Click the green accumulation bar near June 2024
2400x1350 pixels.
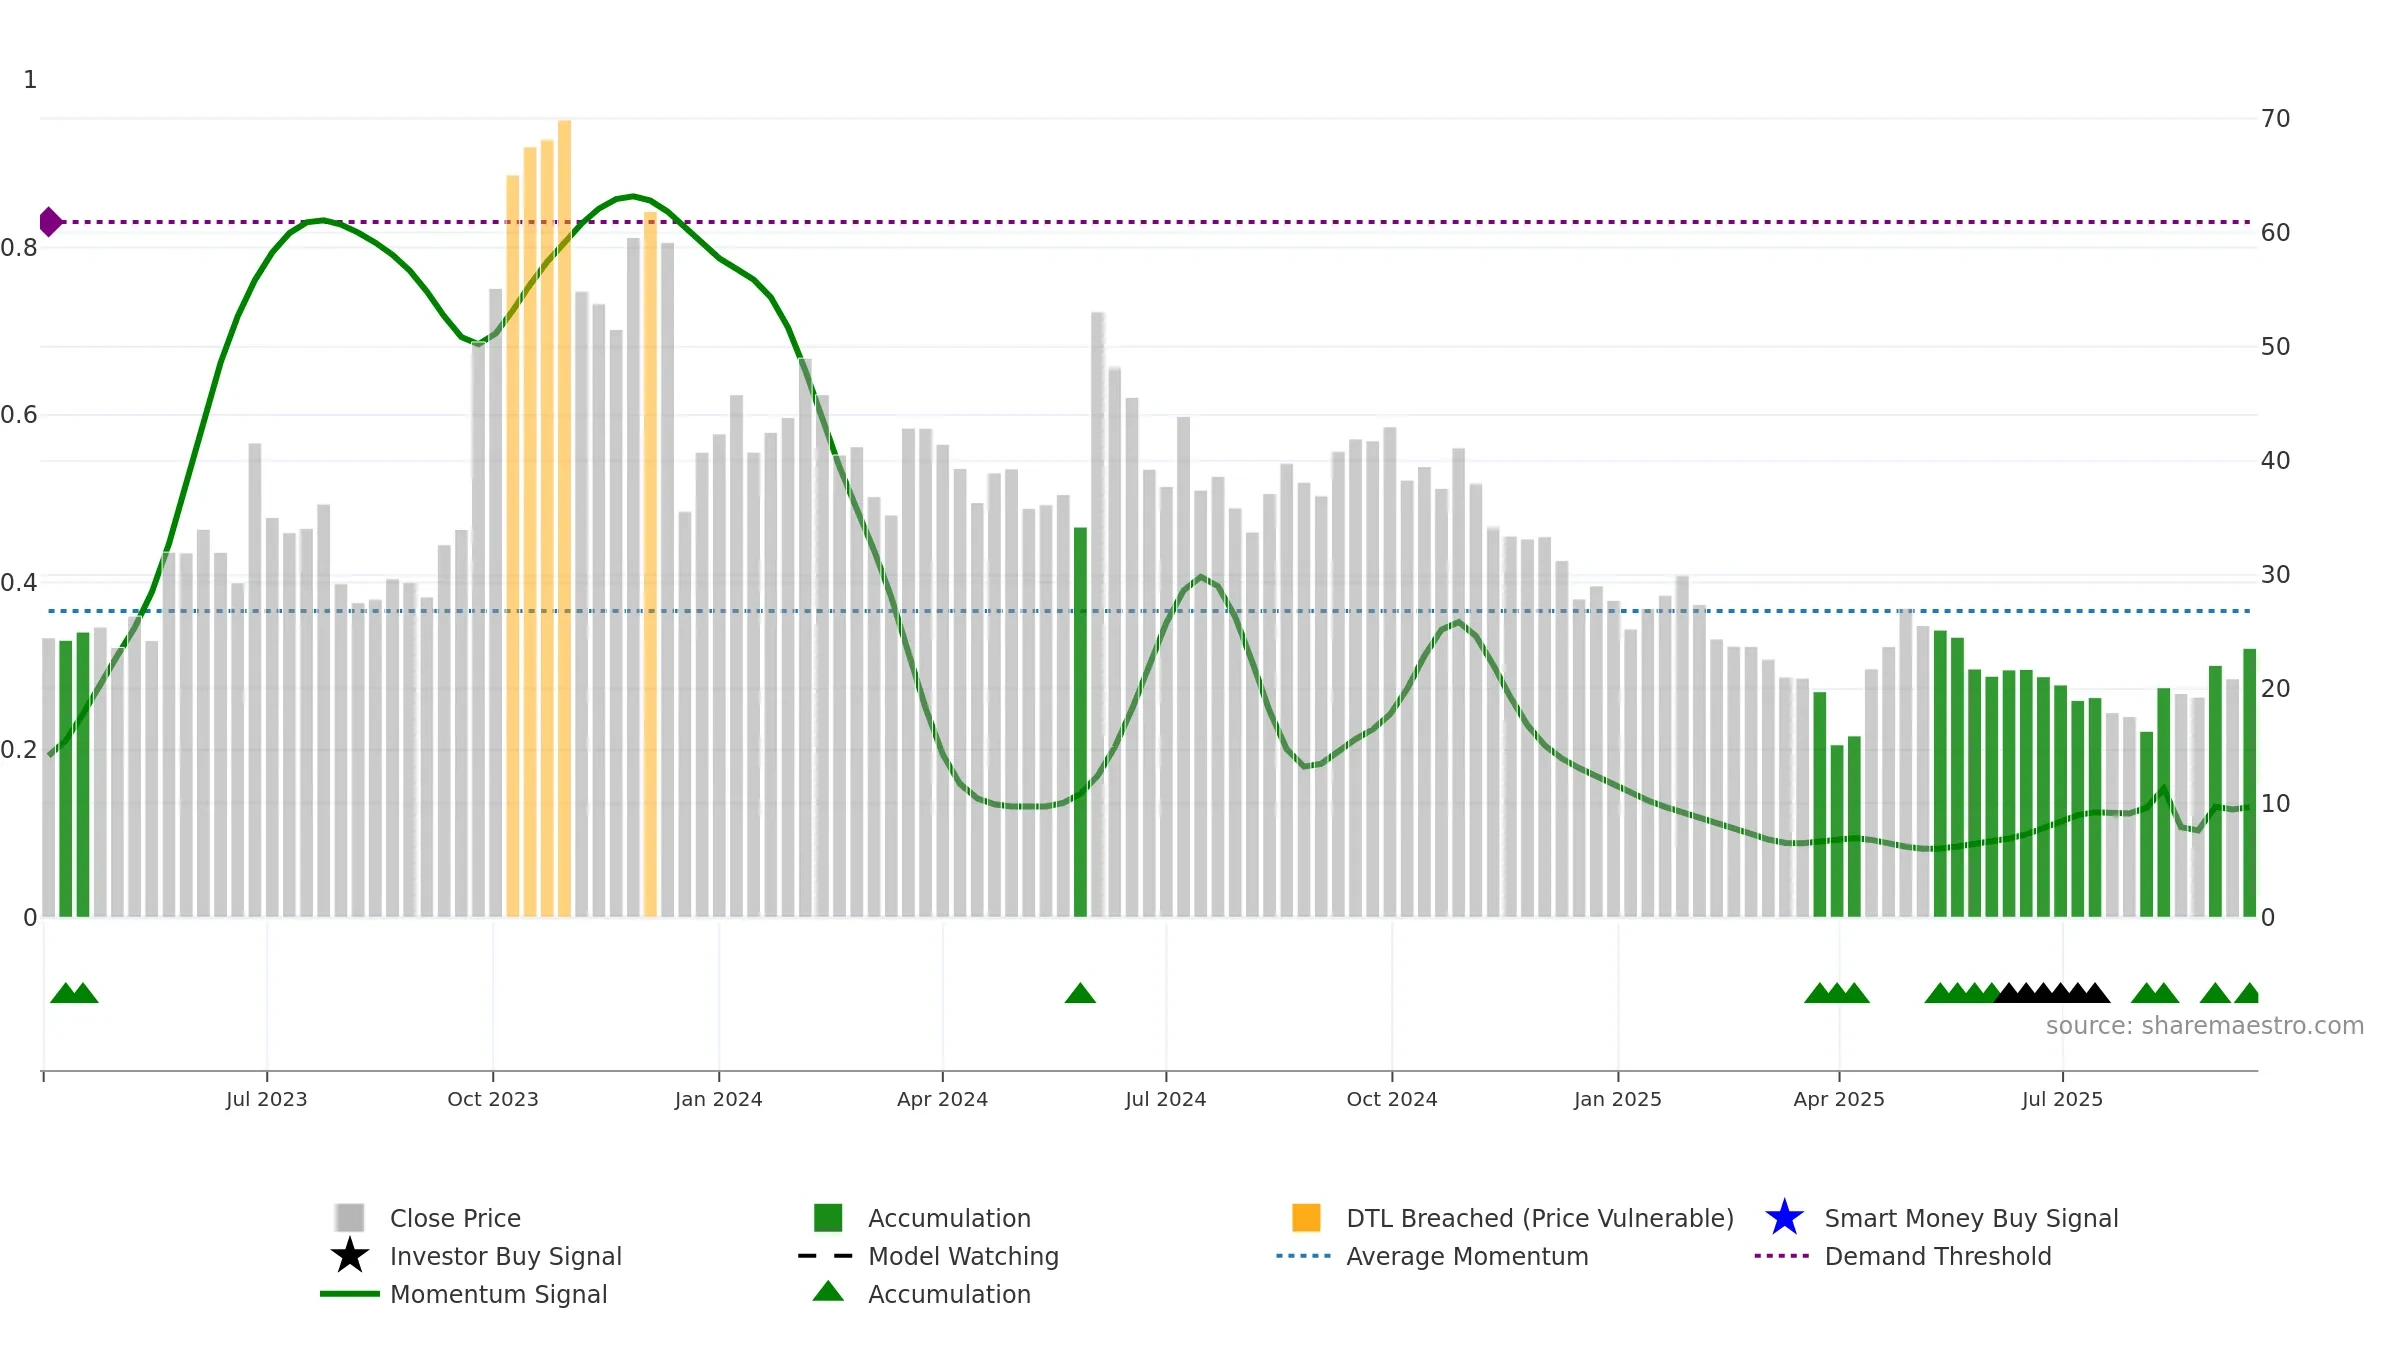(x=1080, y=722)
